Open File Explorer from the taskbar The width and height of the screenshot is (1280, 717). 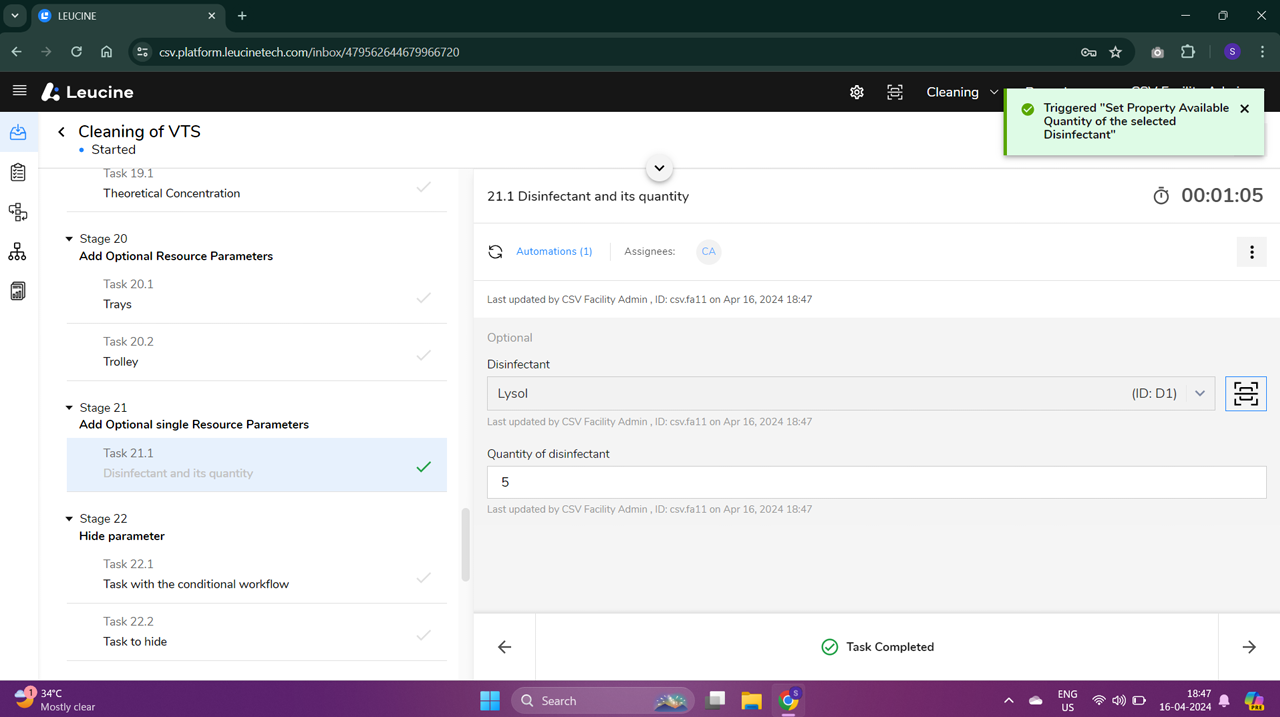pos(752,700)
